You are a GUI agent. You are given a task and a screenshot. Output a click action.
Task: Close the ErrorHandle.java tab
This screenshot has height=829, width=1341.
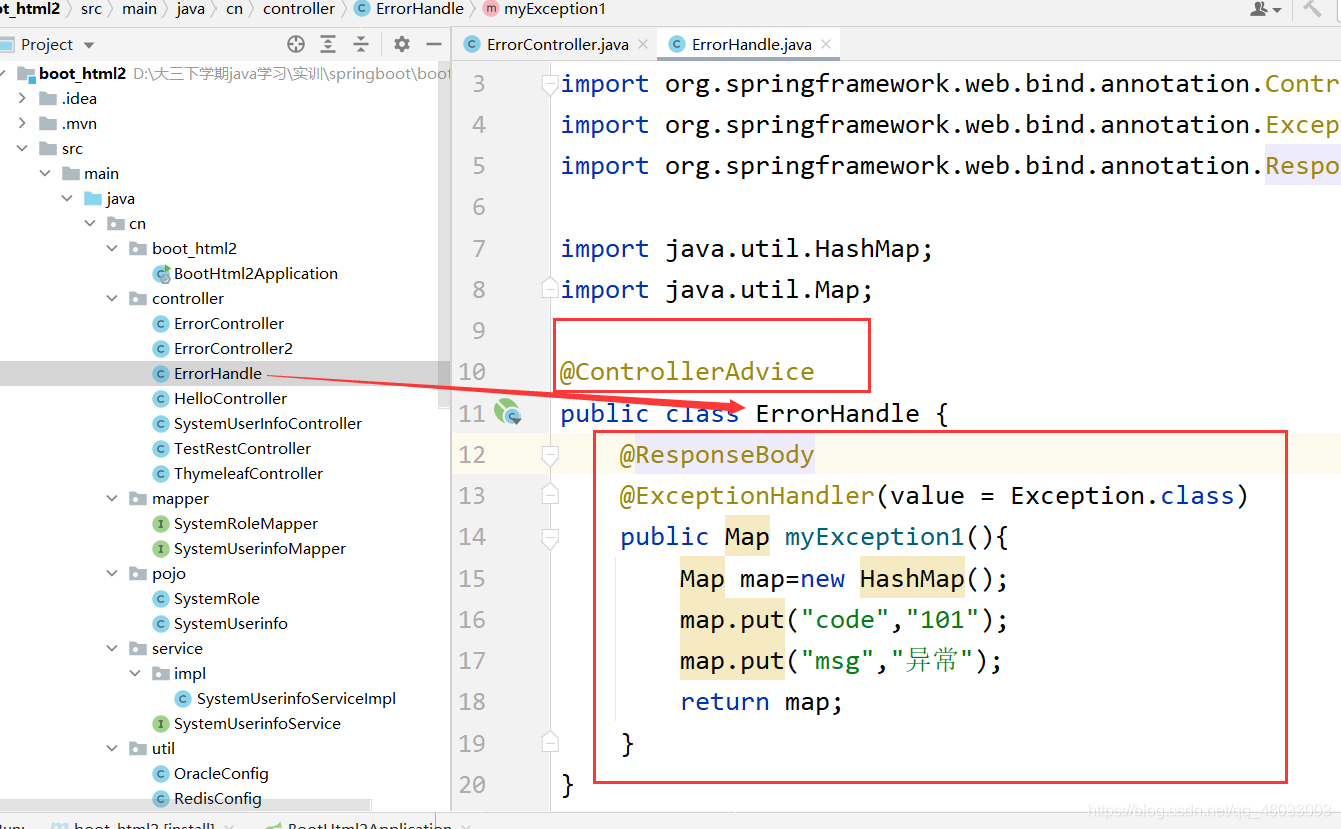pos(826,44)
